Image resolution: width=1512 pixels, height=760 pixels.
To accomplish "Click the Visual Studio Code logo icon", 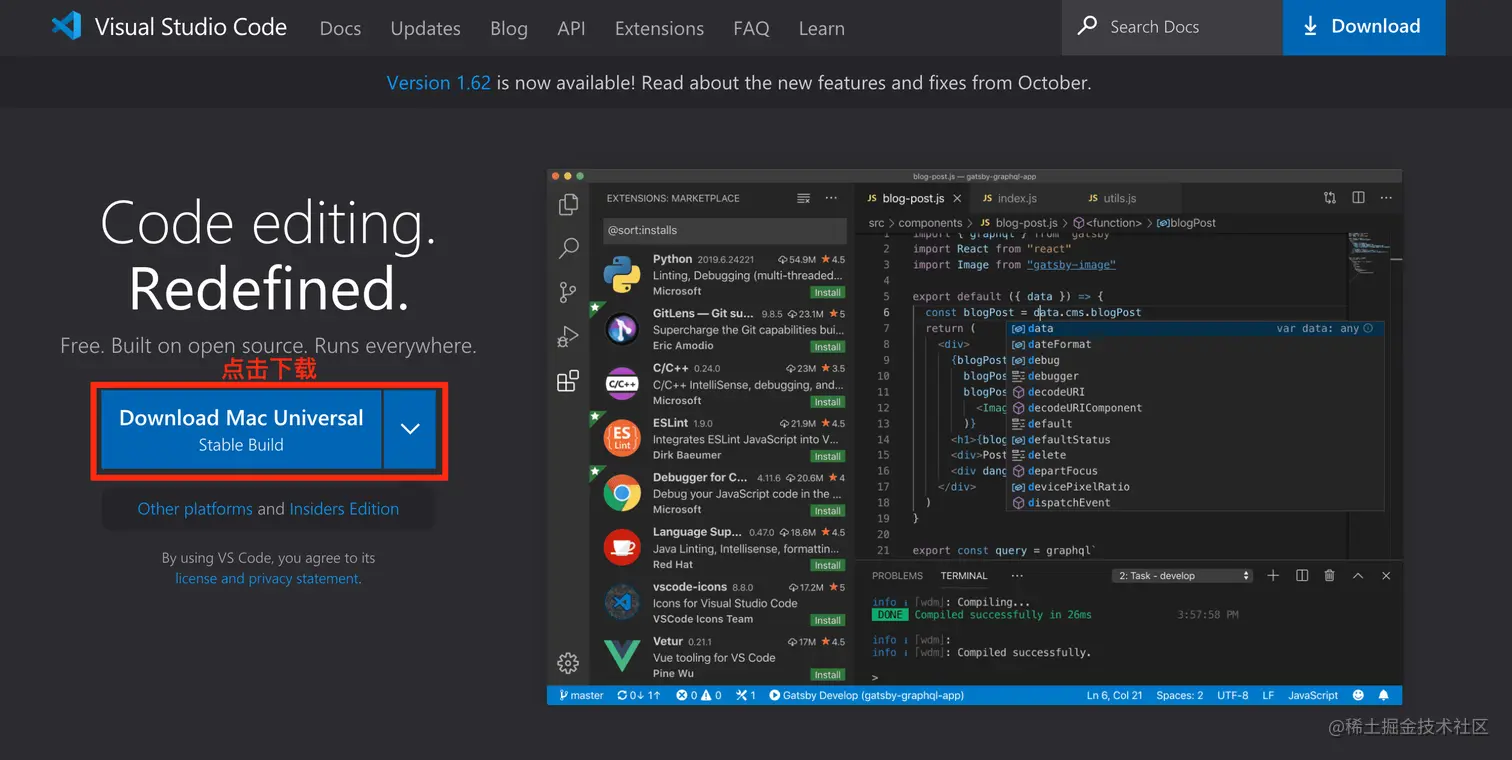I will click(66, 26).
